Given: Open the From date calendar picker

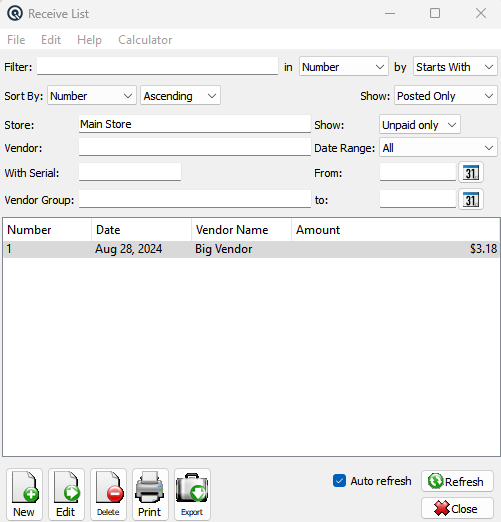Looking at the screenshot, I should 471,173.
